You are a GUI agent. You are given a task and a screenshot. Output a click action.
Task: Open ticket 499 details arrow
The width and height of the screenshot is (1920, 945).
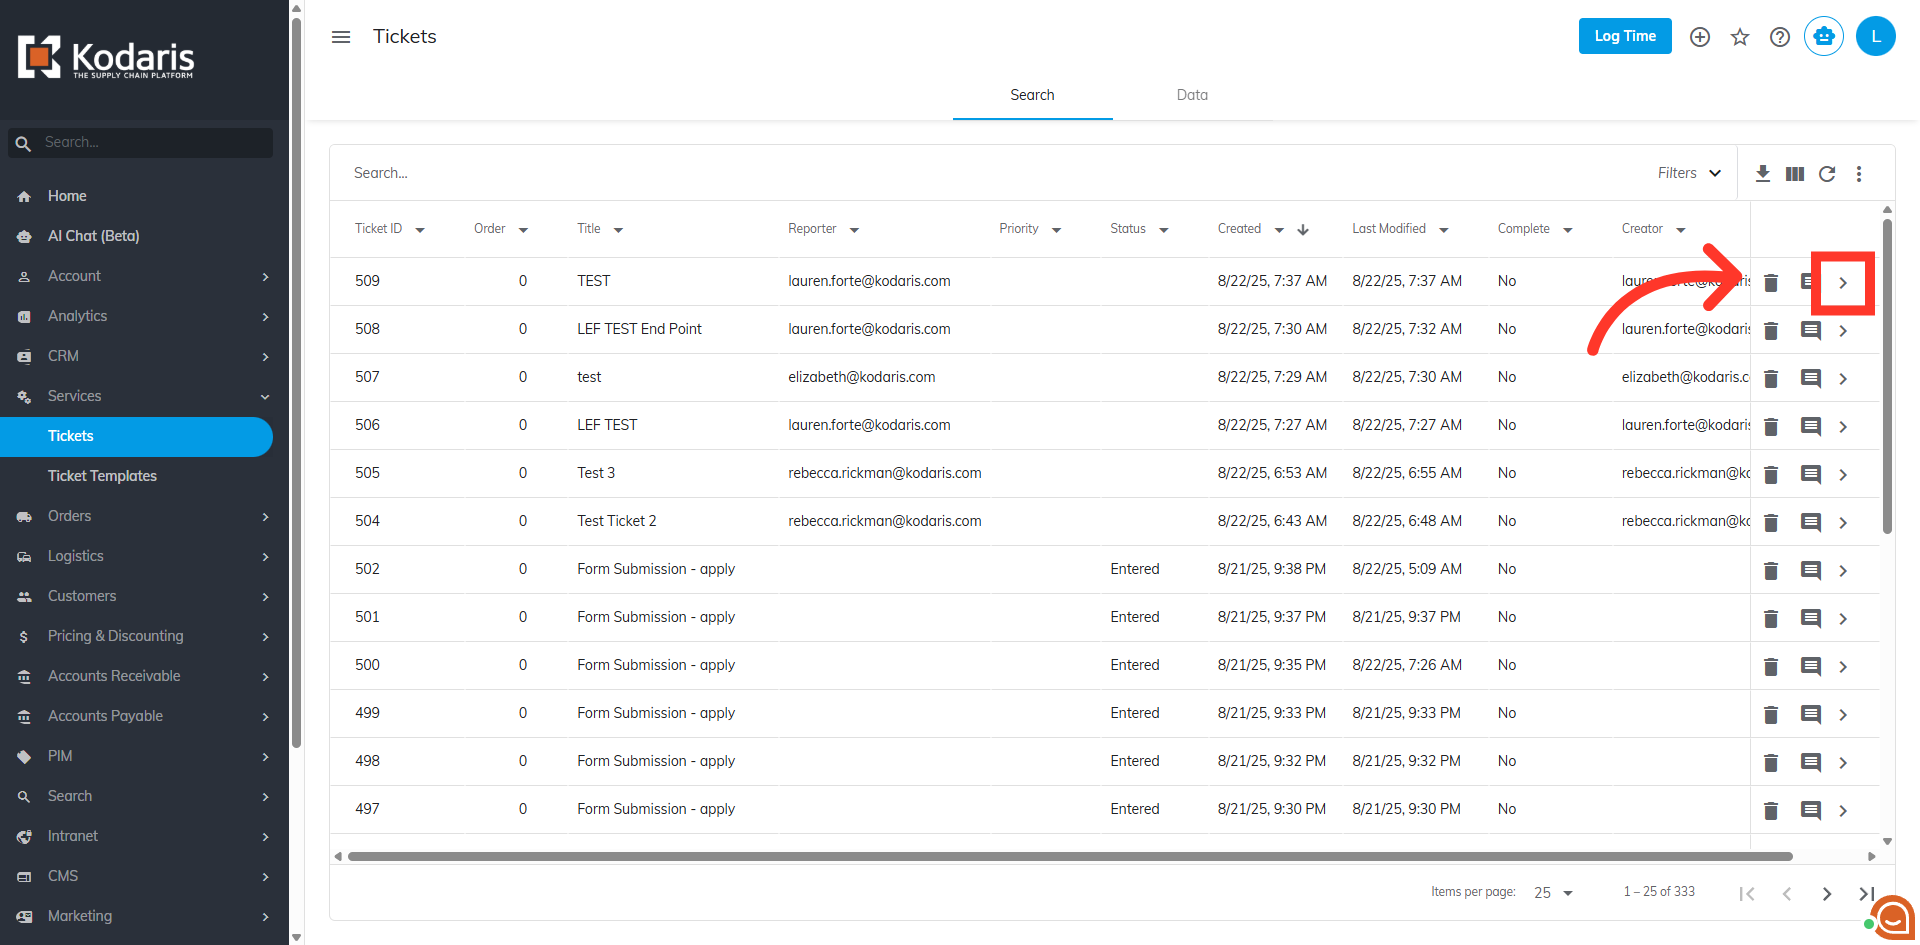click(x=1843, y=715)
